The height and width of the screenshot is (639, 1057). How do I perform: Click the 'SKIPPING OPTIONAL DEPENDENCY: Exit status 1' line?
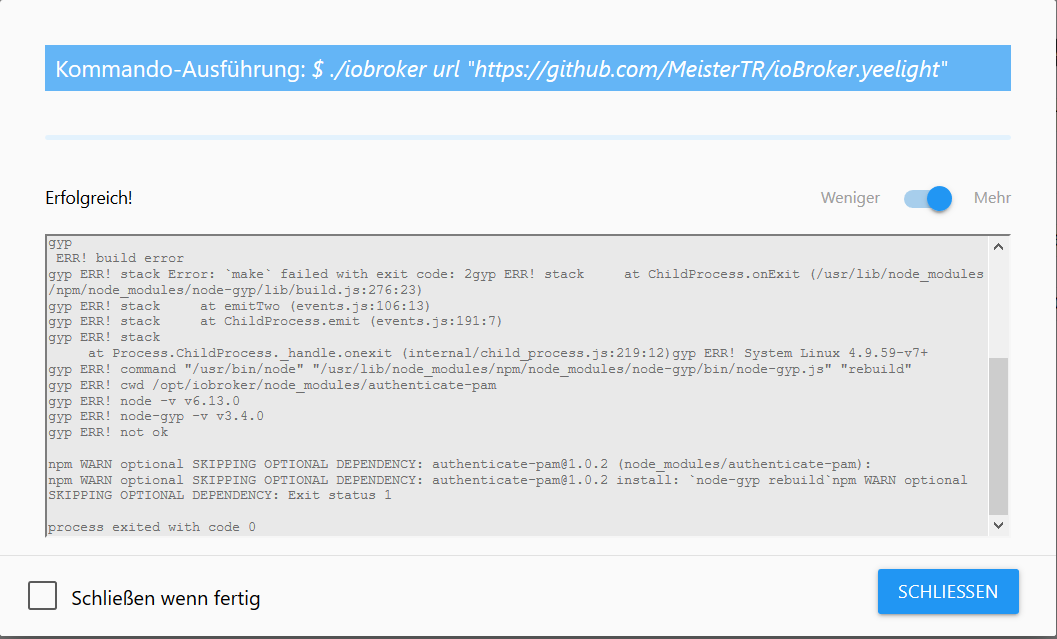[x=220, y=495]
